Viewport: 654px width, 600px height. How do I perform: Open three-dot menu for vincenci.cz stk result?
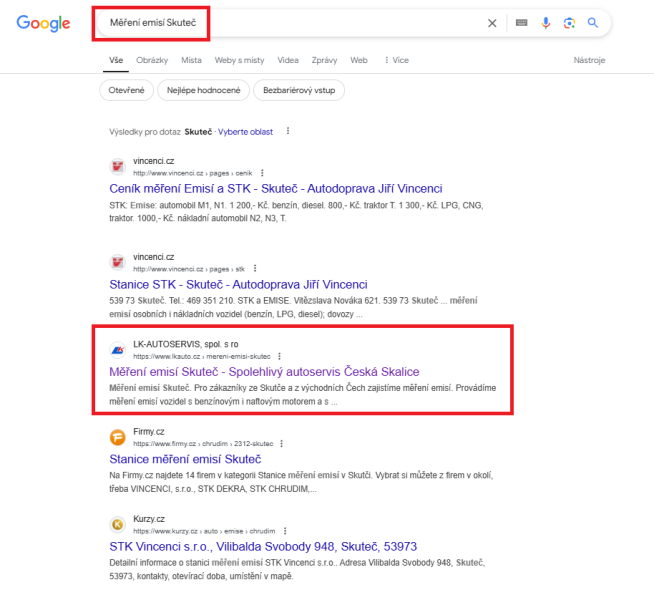tap(255, 269)
